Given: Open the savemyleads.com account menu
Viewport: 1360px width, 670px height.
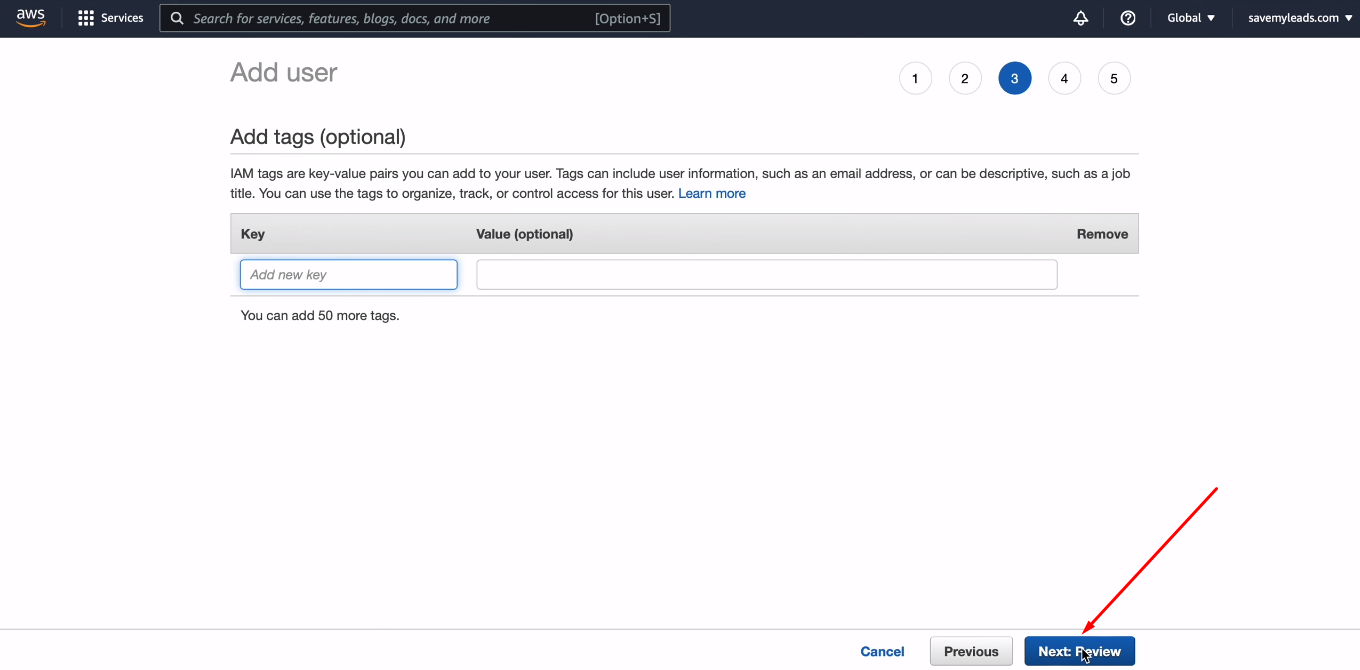Looking at the screenshot, I should 1299,18.
